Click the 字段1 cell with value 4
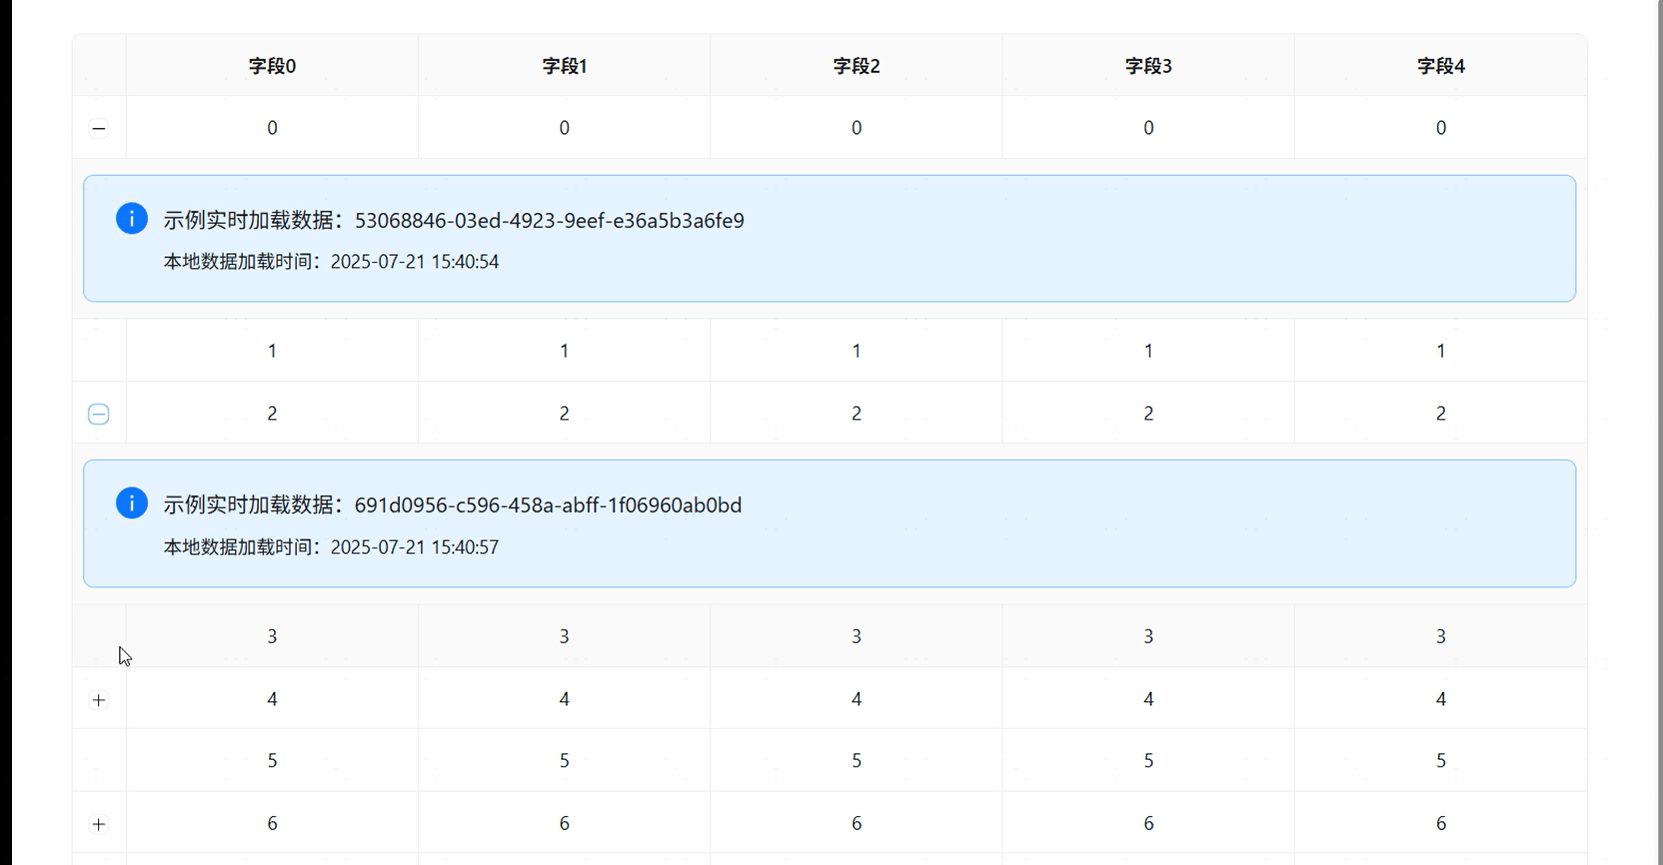 coord(564,699)
